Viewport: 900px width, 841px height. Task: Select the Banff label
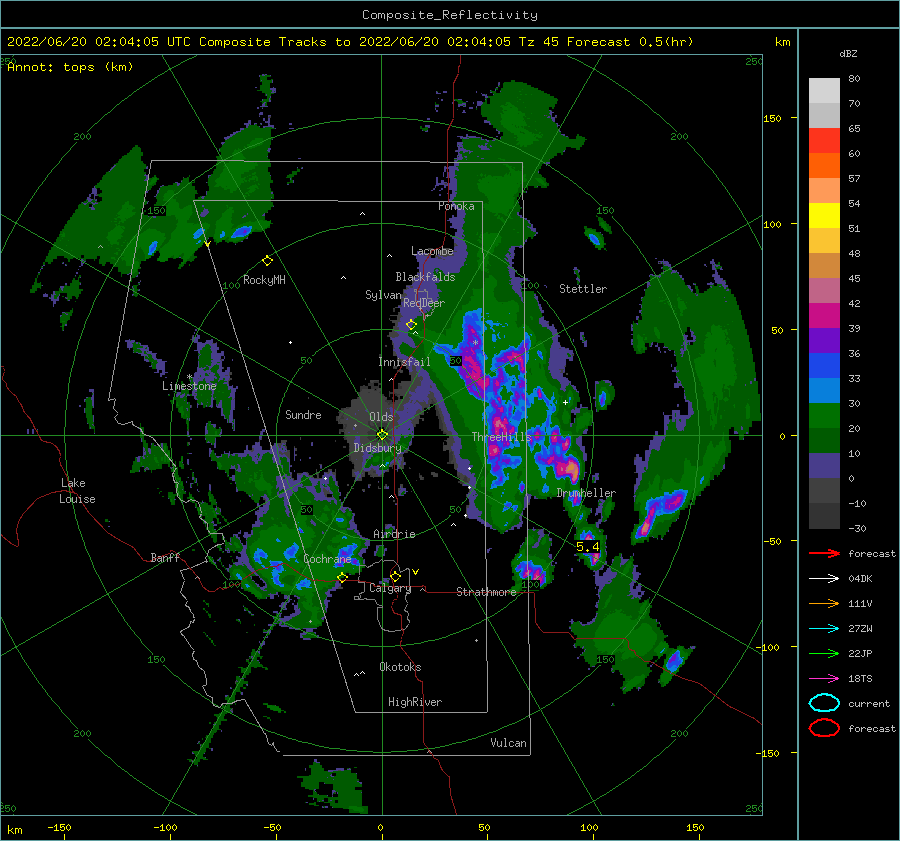(165, 557)
